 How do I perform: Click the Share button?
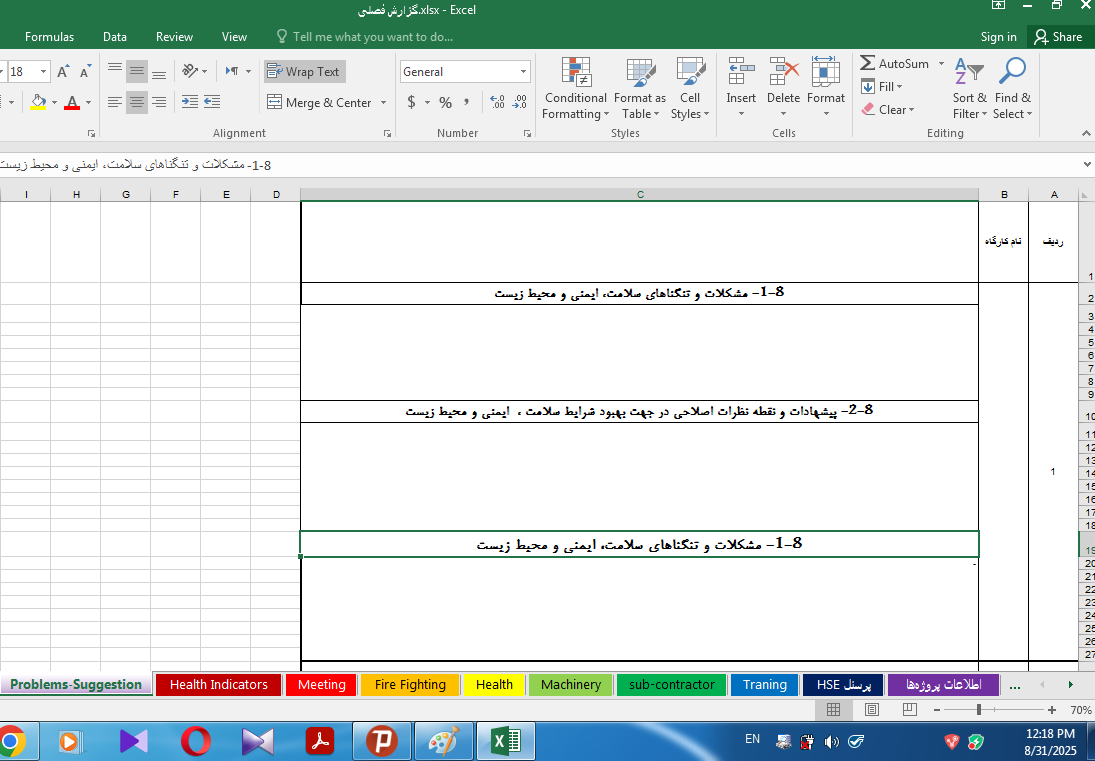tap(1058, 37)
